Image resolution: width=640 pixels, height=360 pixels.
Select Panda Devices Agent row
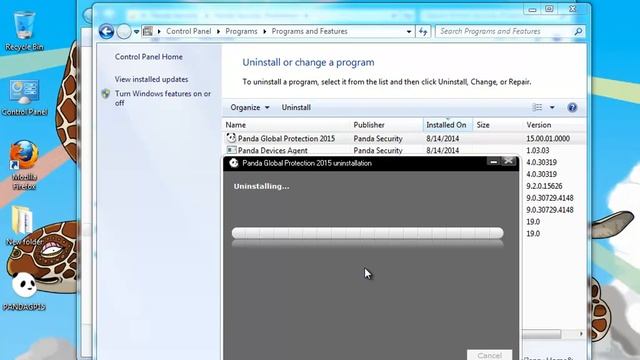point(404,150)
